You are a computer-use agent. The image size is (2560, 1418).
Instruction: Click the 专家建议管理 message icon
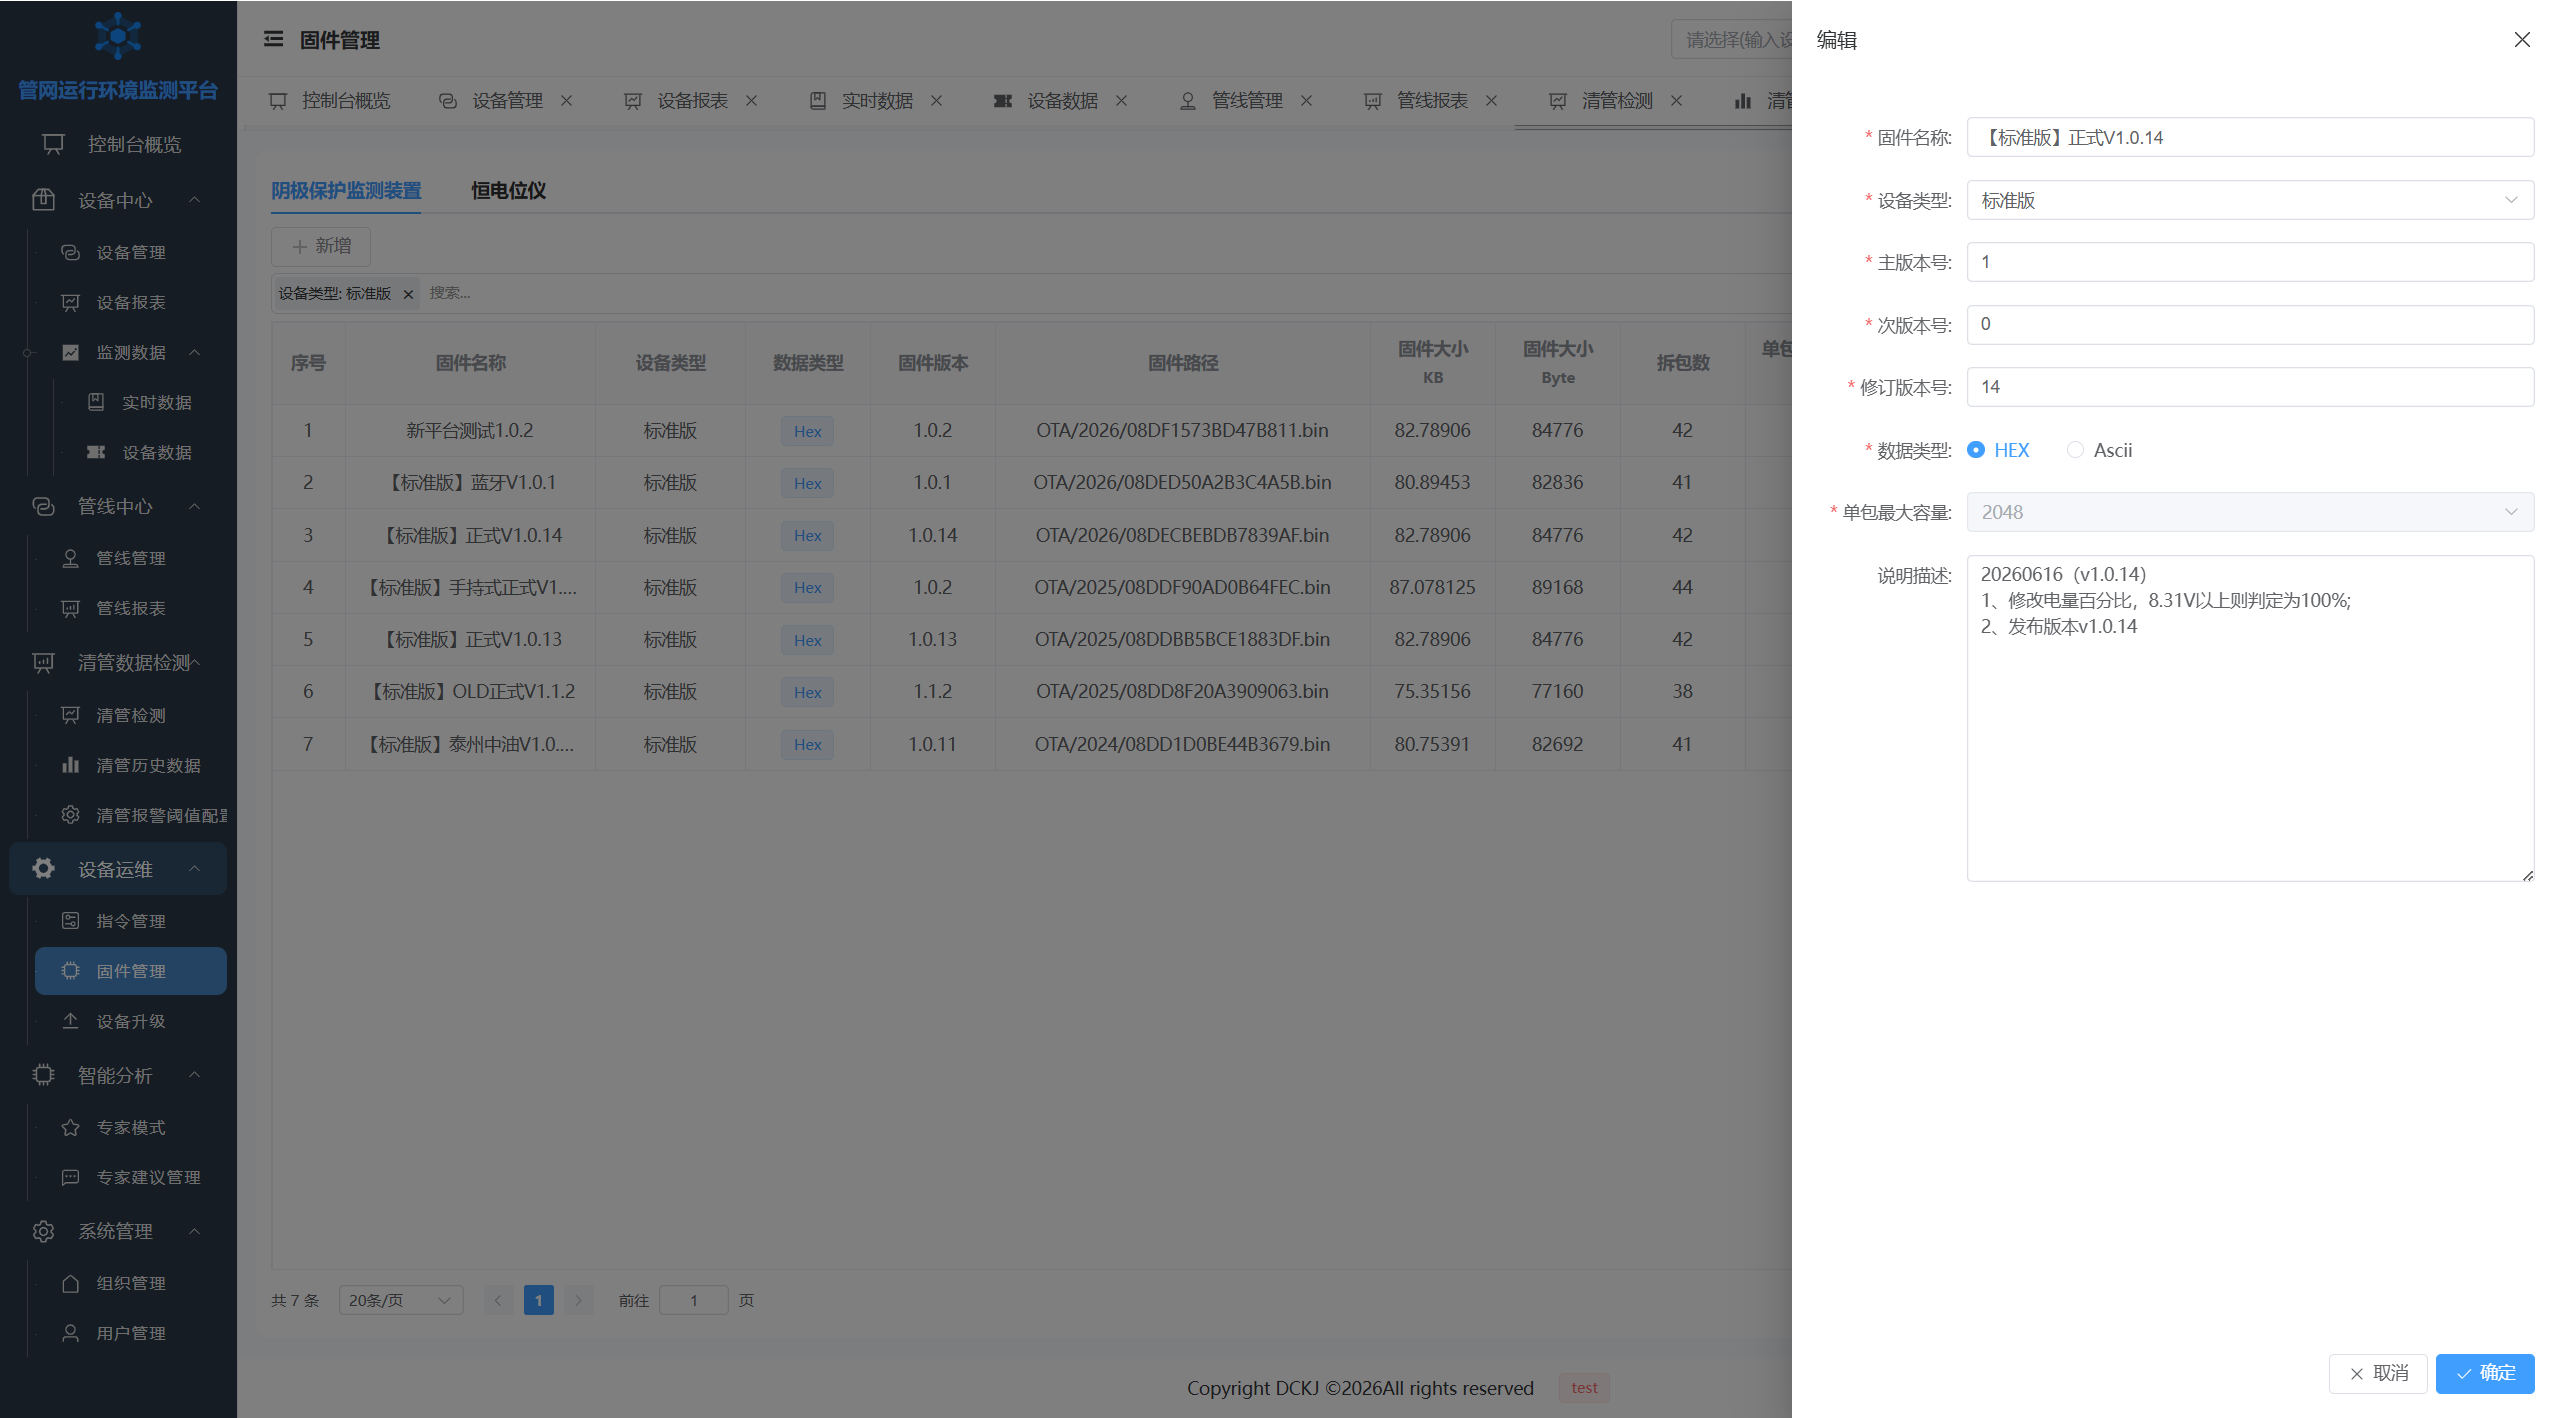point(70,1177)
